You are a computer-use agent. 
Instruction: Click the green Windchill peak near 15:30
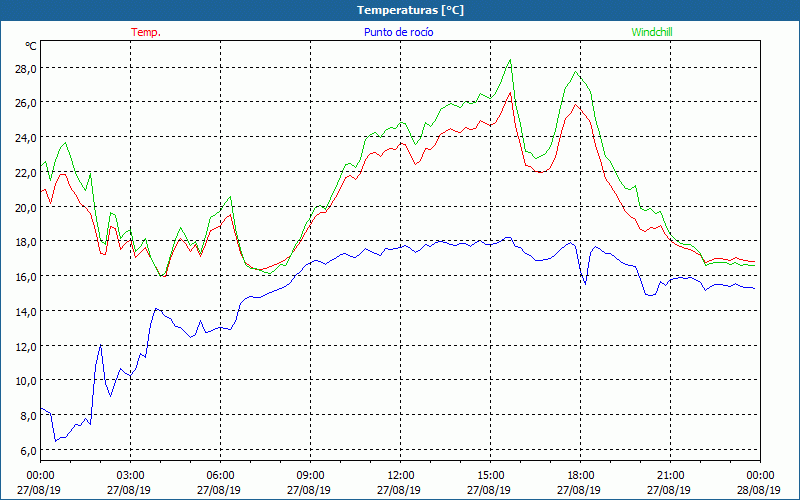tap(510, 60)
